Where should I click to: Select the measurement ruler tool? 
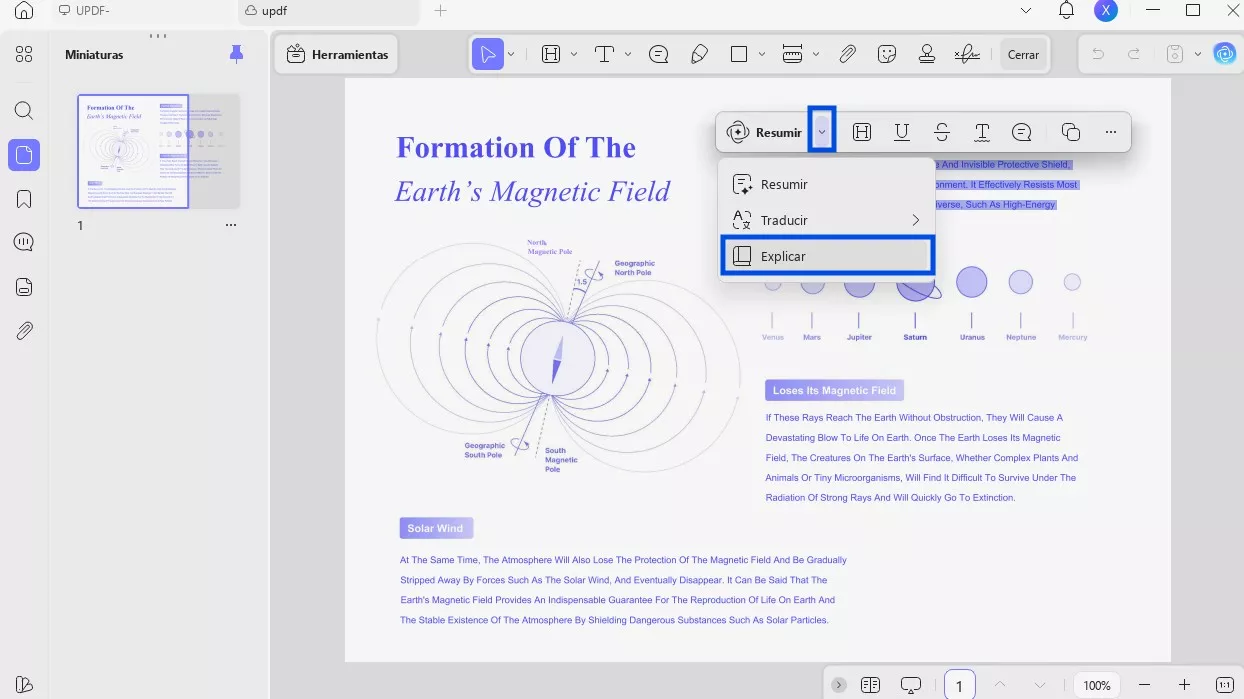[792, 55]
